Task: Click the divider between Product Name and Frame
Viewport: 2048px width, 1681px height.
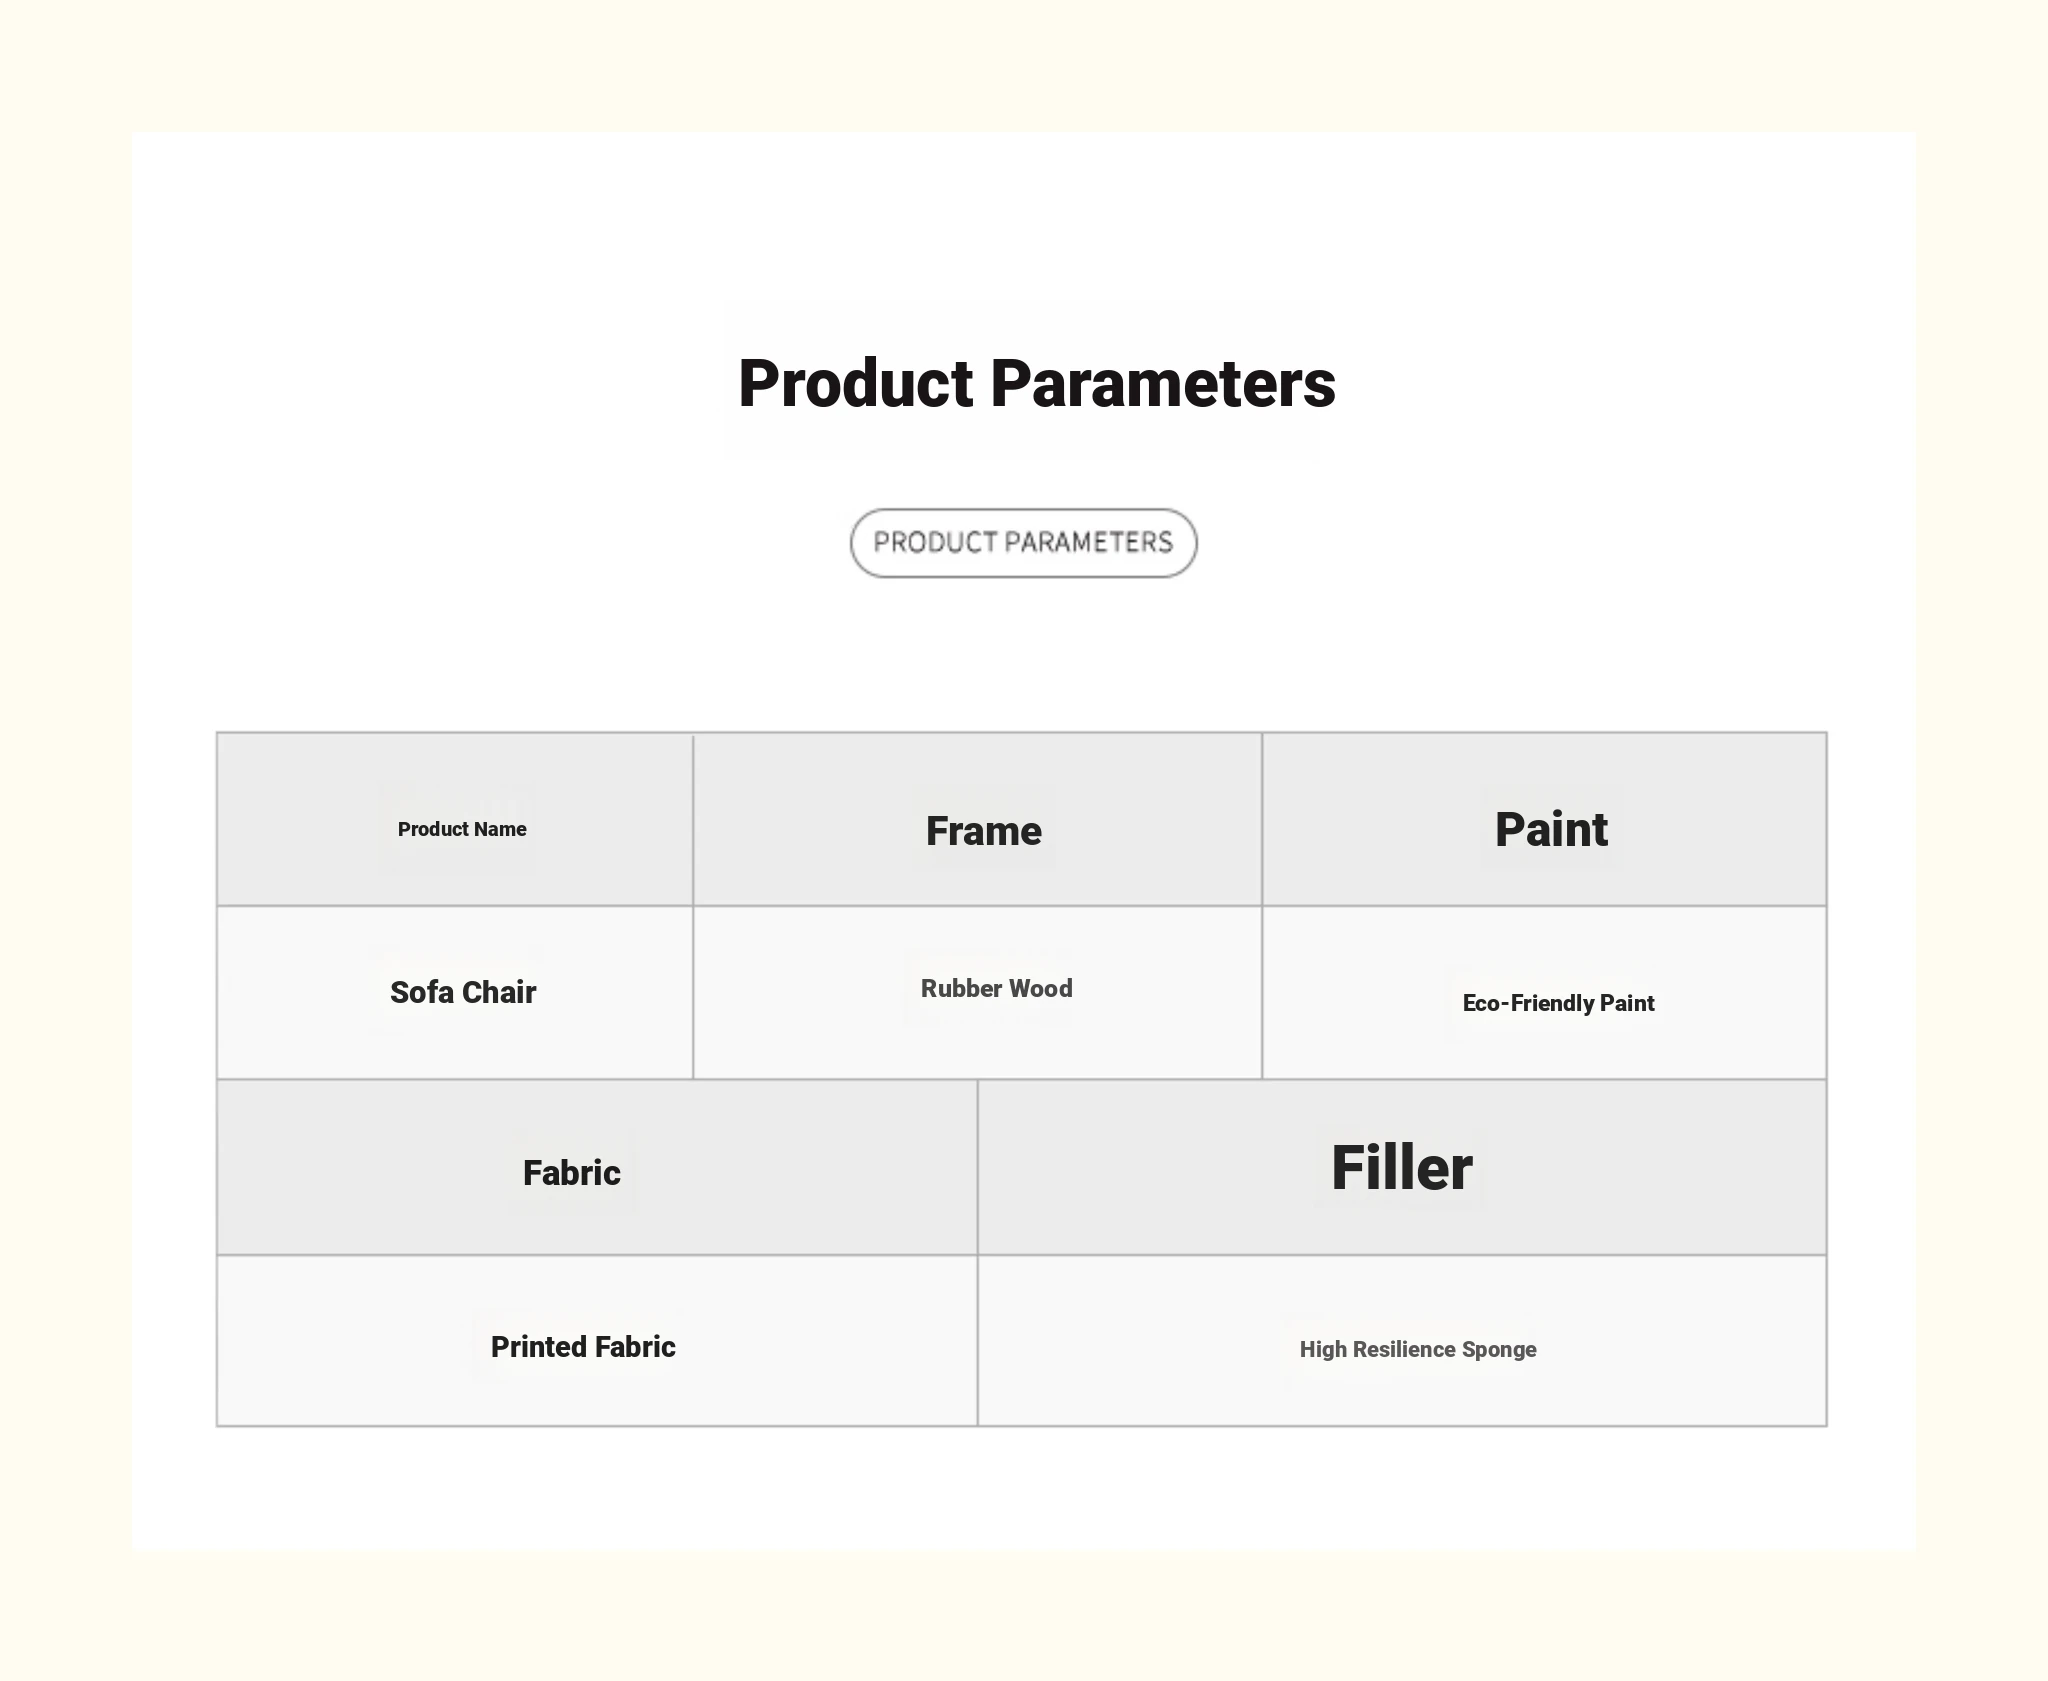Action: pyautogui.click(x=693, y=820)
